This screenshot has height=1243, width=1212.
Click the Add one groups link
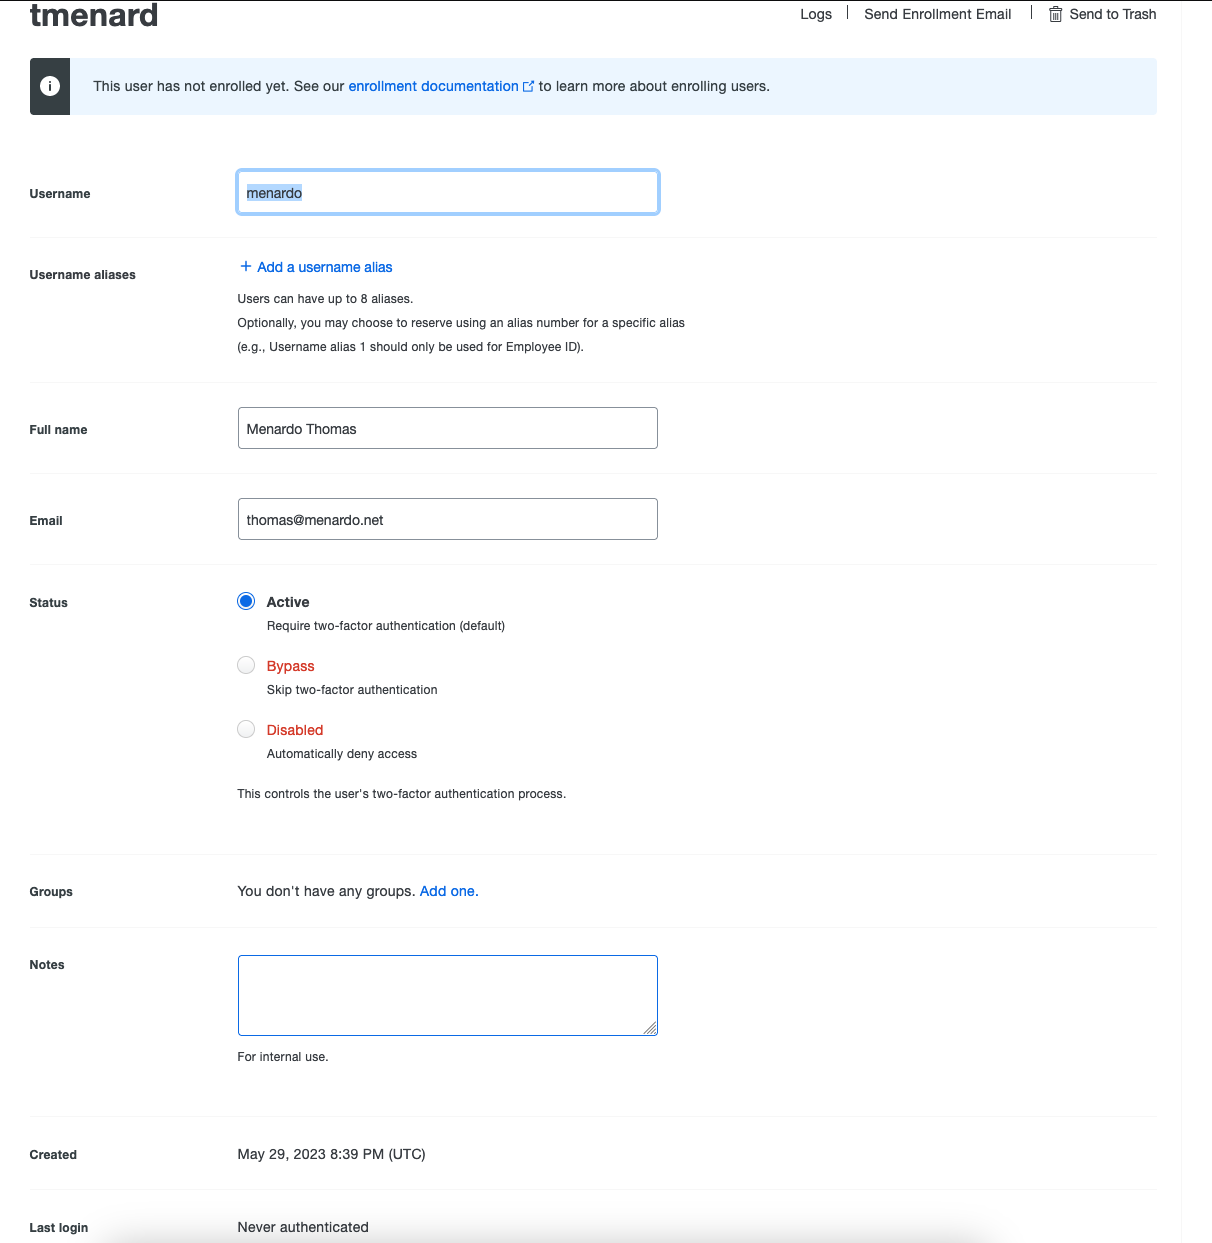pyautogui.click(x=449, y=891)
